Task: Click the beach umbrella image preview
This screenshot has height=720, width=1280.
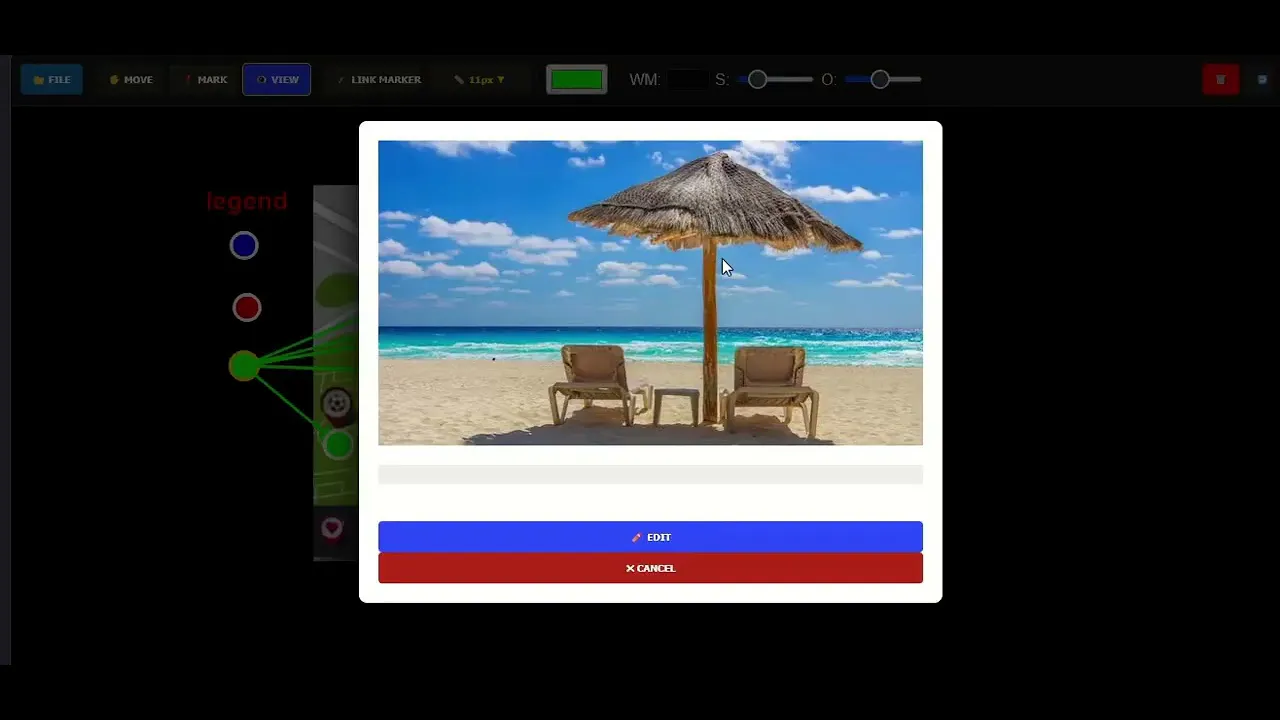Action: point(650,293)
